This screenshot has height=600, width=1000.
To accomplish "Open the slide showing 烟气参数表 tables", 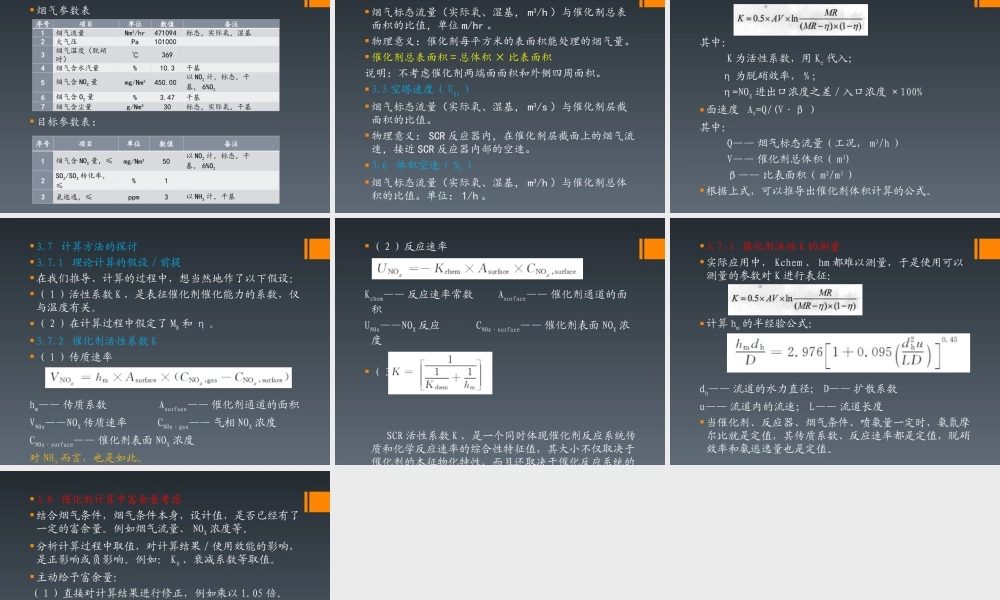I will click(x=165, y=106).
